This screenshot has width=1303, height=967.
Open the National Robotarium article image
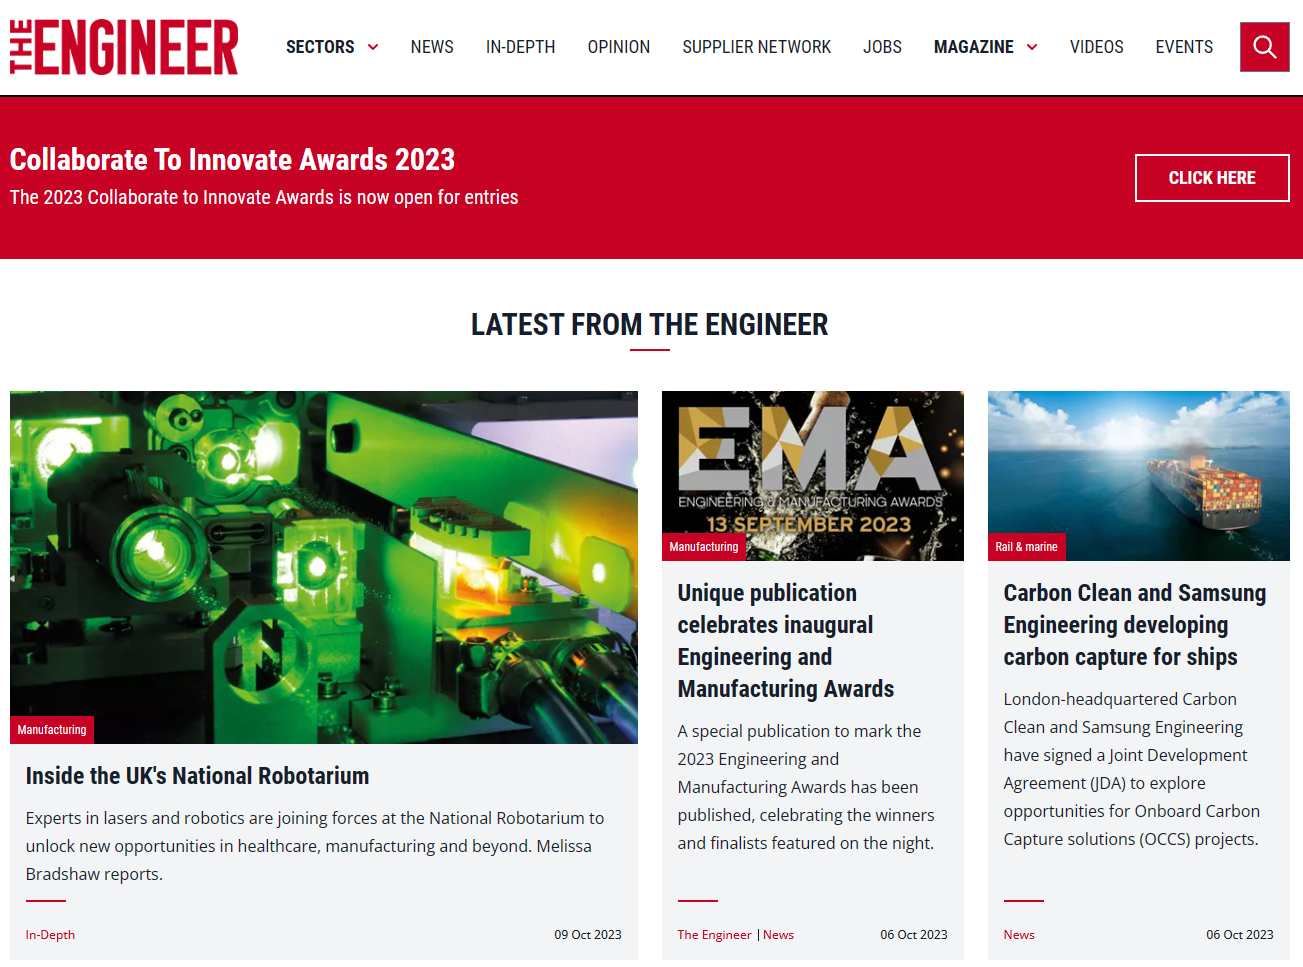tap(324, 566)
